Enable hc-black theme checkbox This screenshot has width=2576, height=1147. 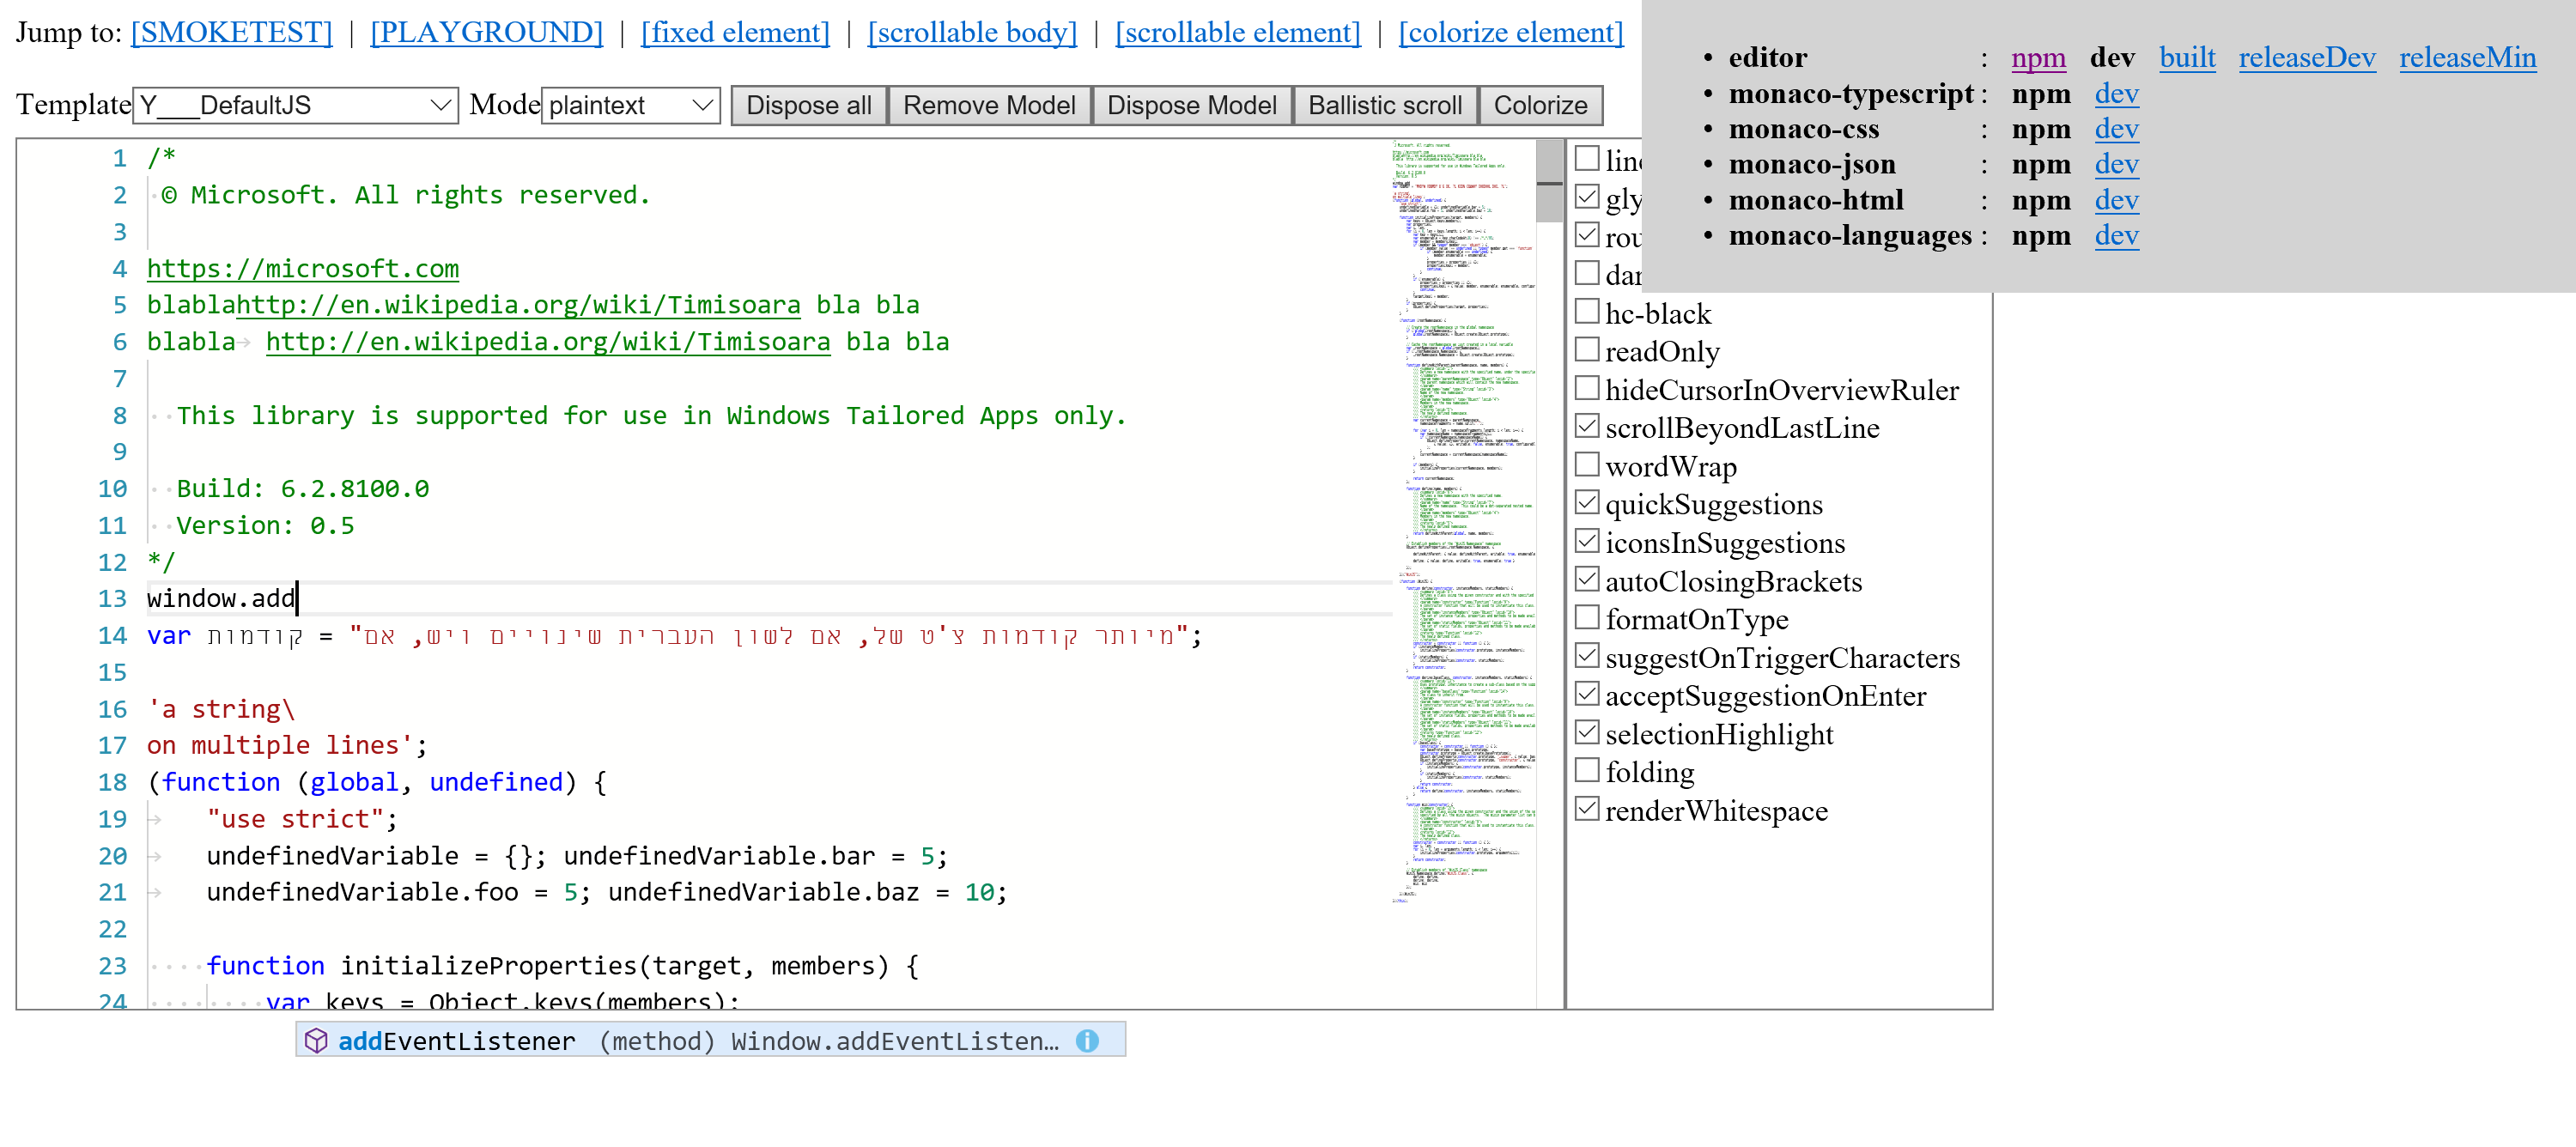click(1587, 310)
